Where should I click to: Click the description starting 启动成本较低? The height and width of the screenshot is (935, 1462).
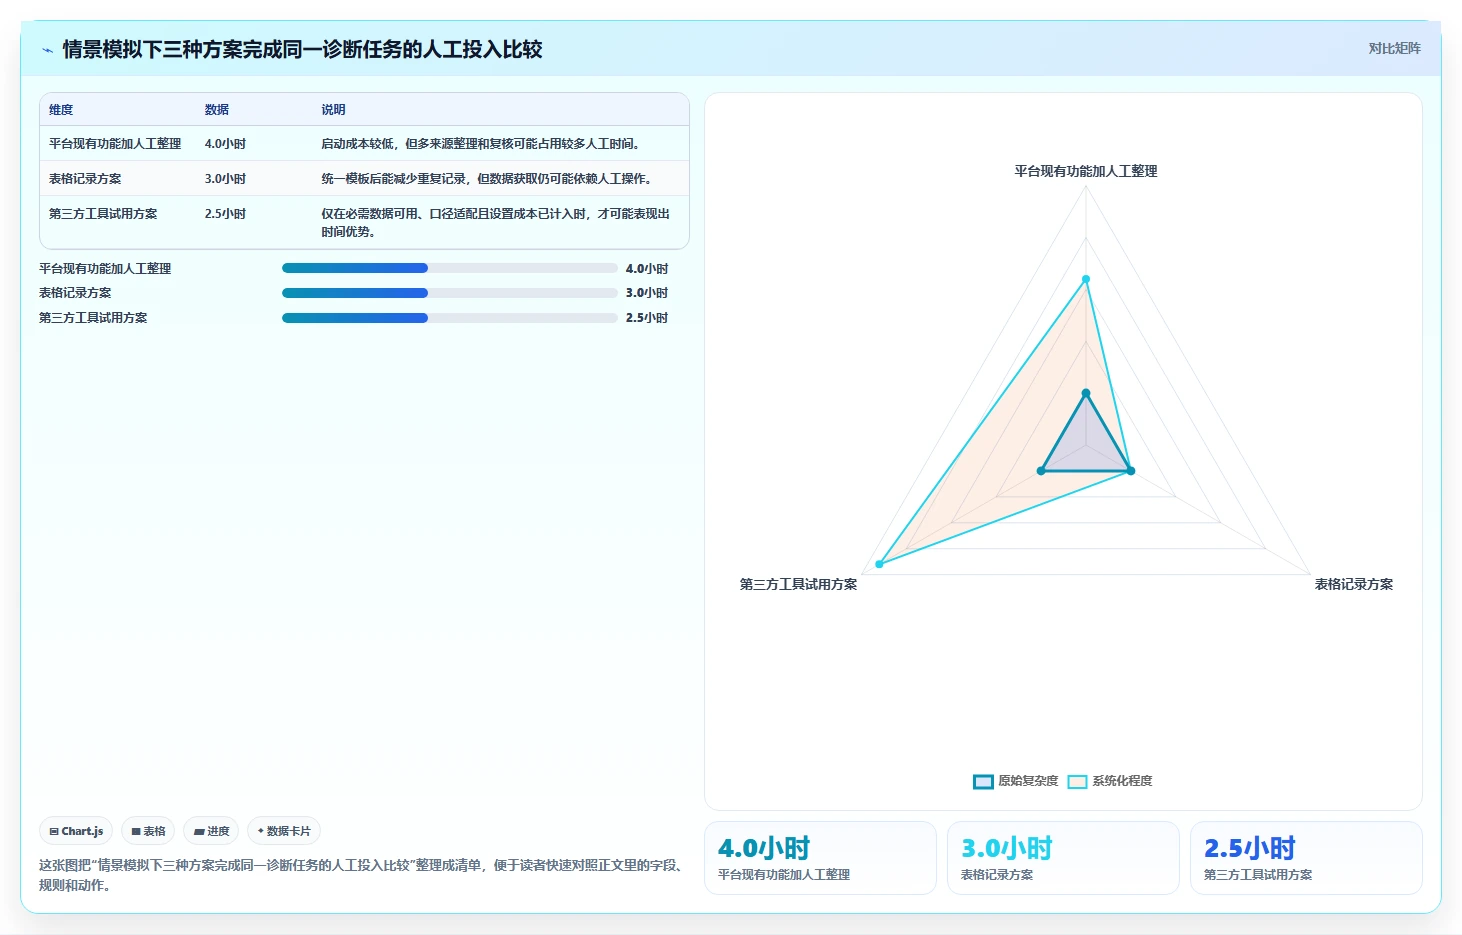(483, 144)
